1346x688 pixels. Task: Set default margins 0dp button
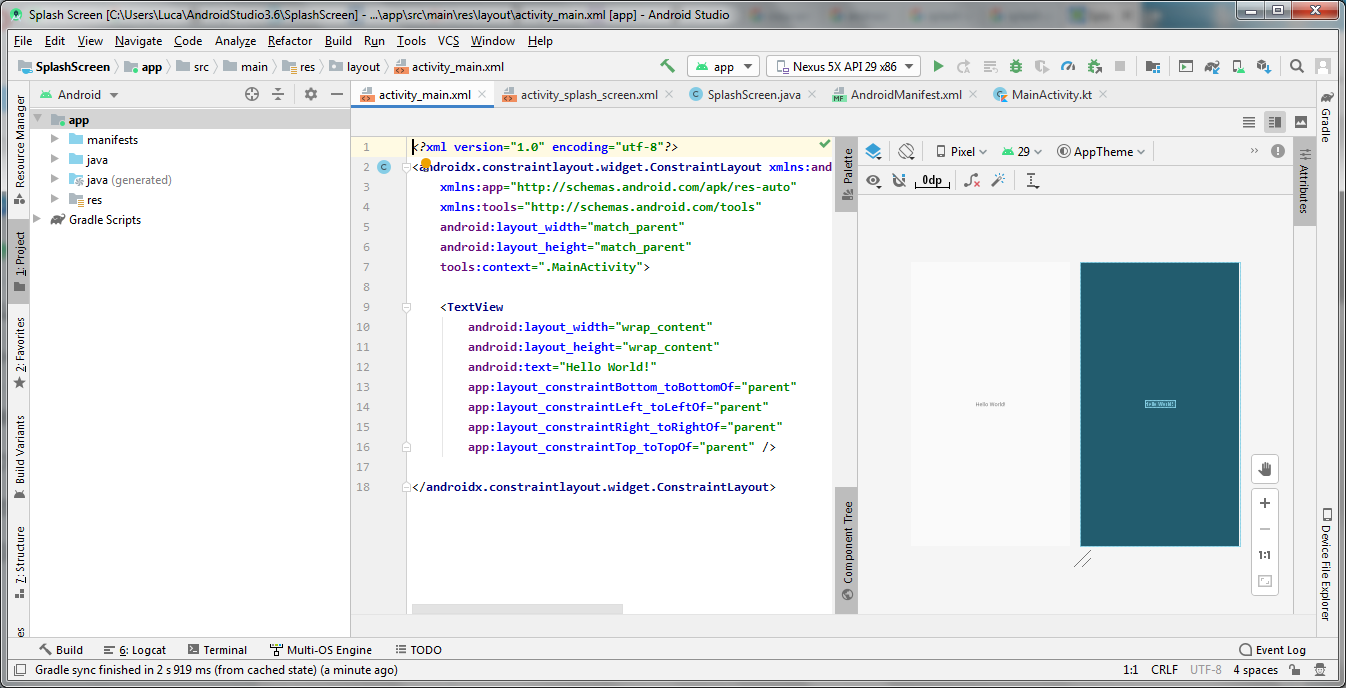tap(931, 180)
